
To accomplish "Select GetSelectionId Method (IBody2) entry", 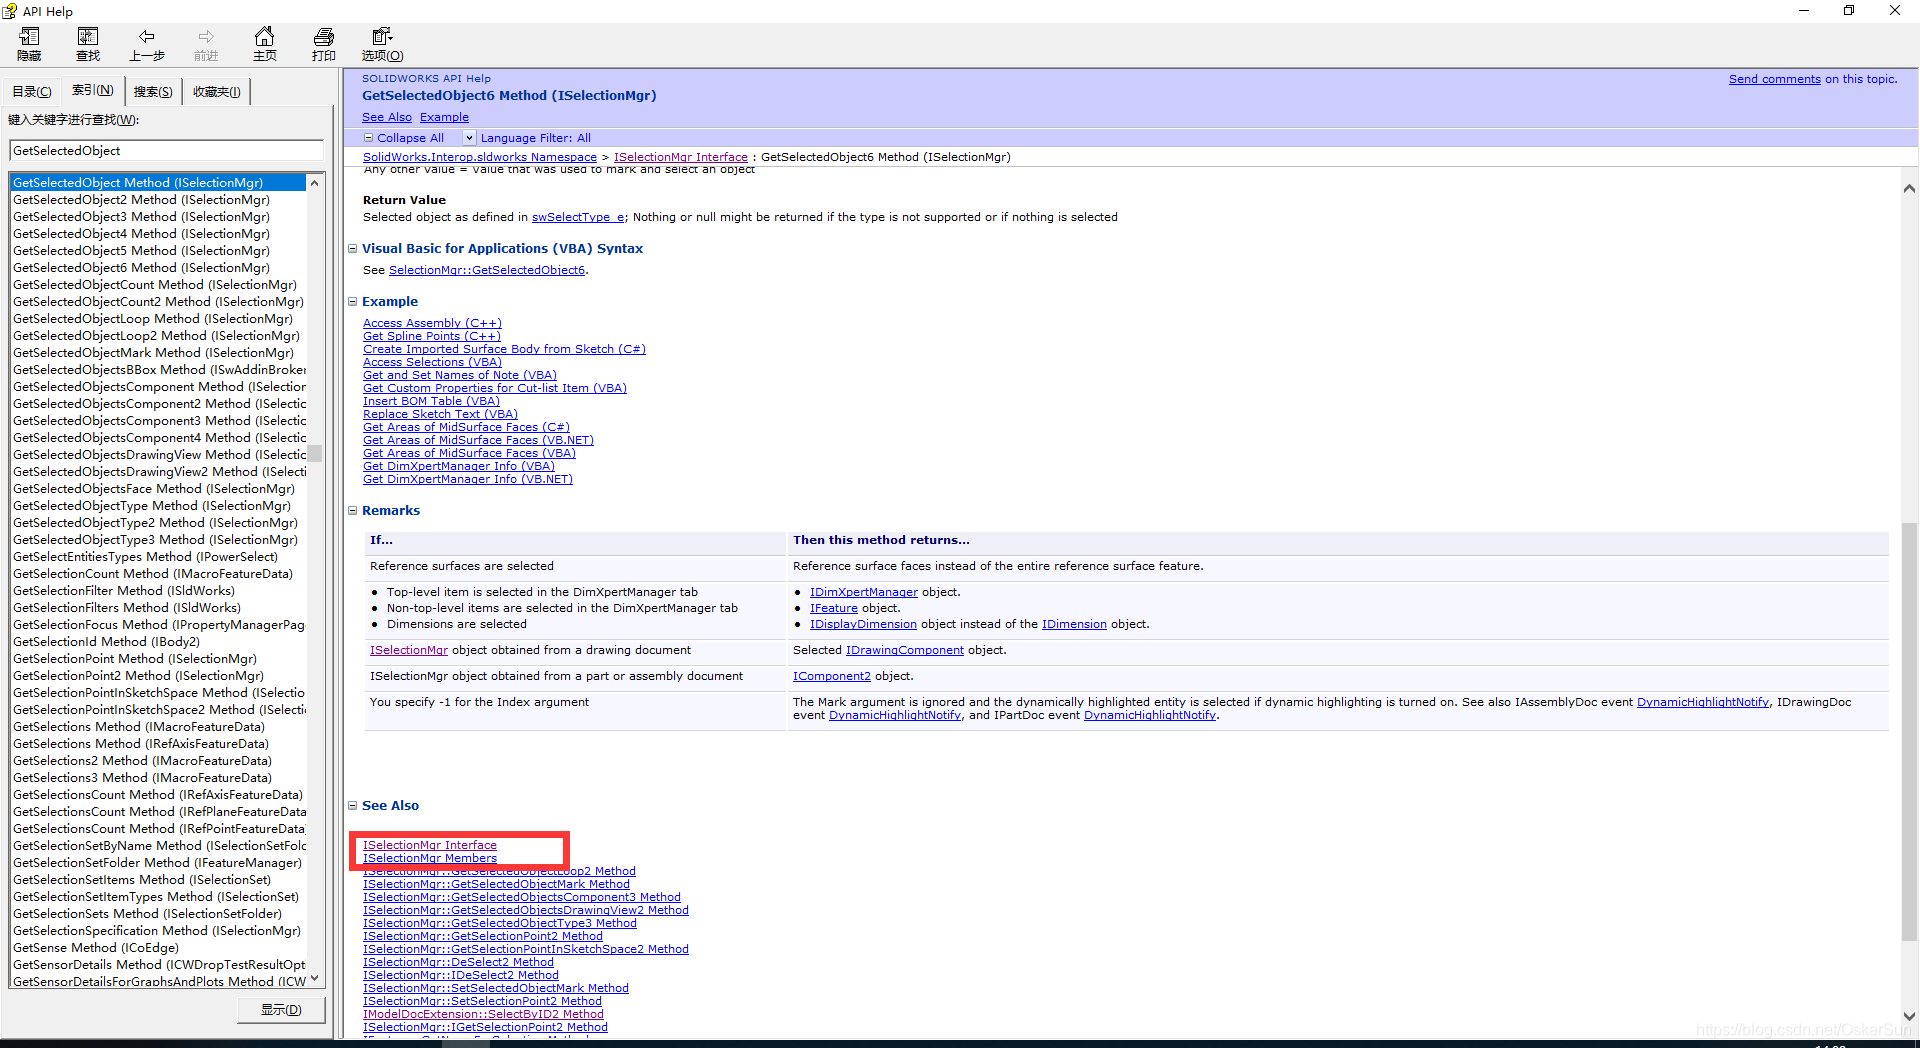I will pyautogui.click(x=106, y=642).
